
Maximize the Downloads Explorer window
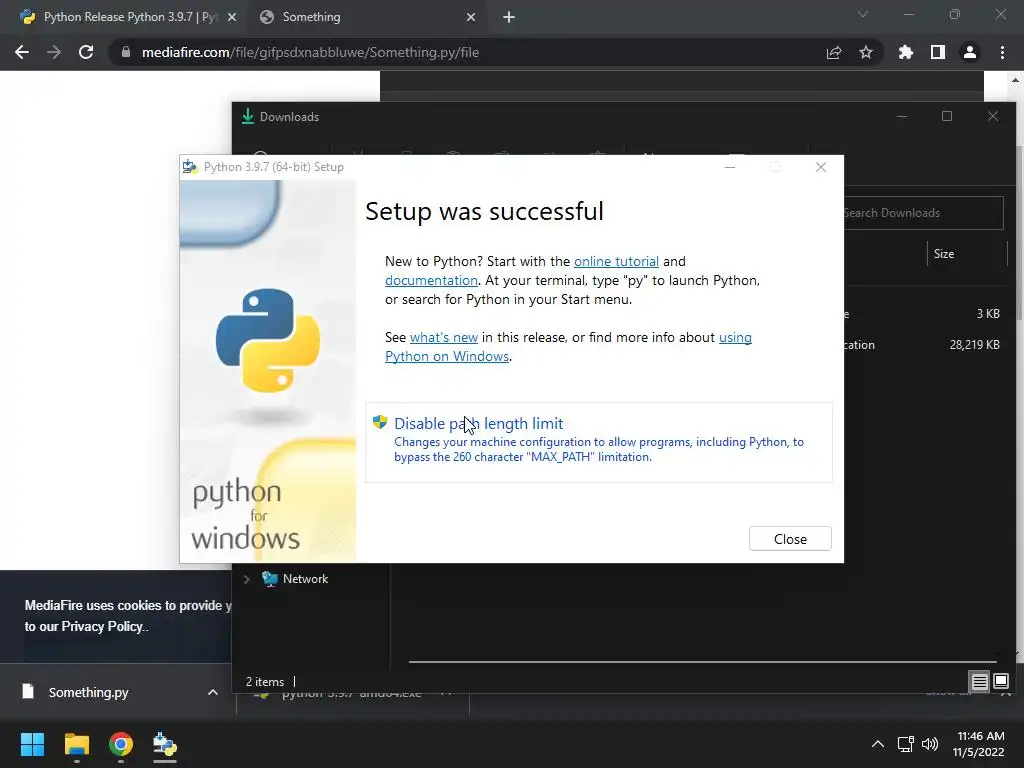coord(947,116)
